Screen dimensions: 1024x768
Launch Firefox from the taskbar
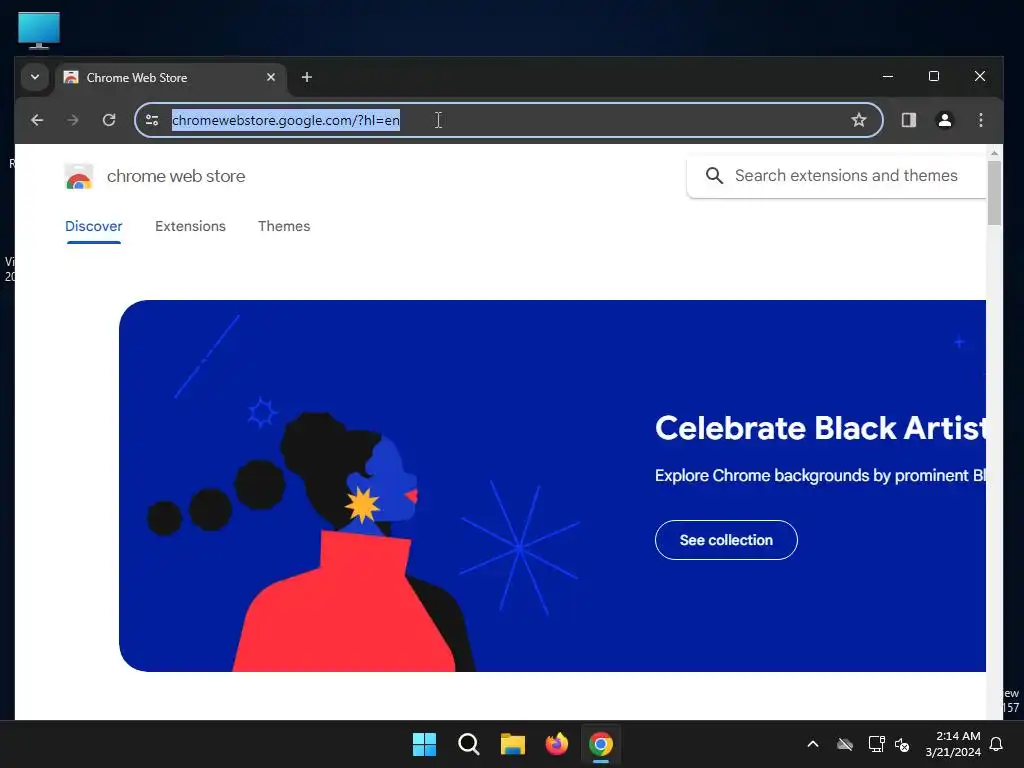(x=556, y=744)
